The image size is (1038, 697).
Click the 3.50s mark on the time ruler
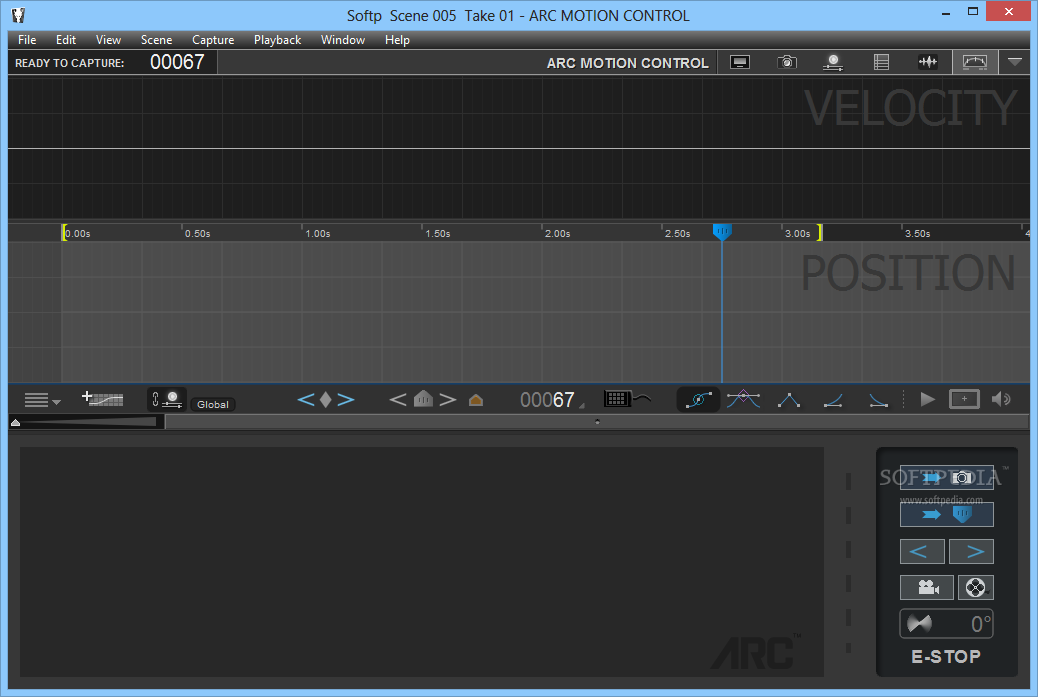(918, 234)
